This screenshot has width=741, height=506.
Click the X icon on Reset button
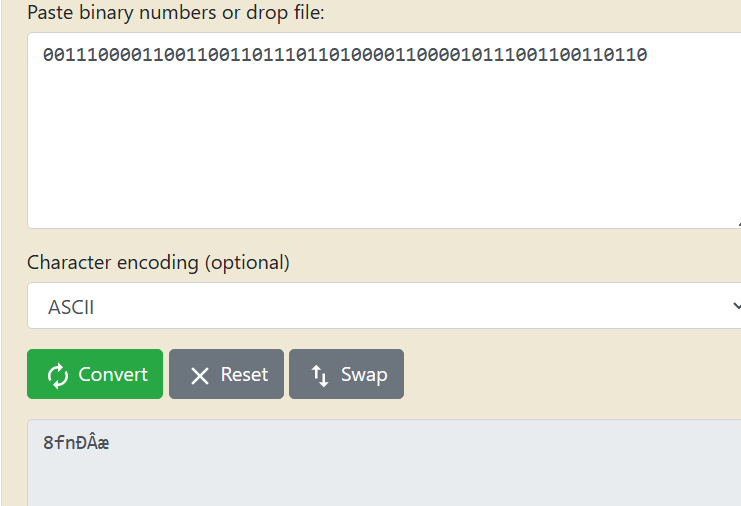(199, 376)
